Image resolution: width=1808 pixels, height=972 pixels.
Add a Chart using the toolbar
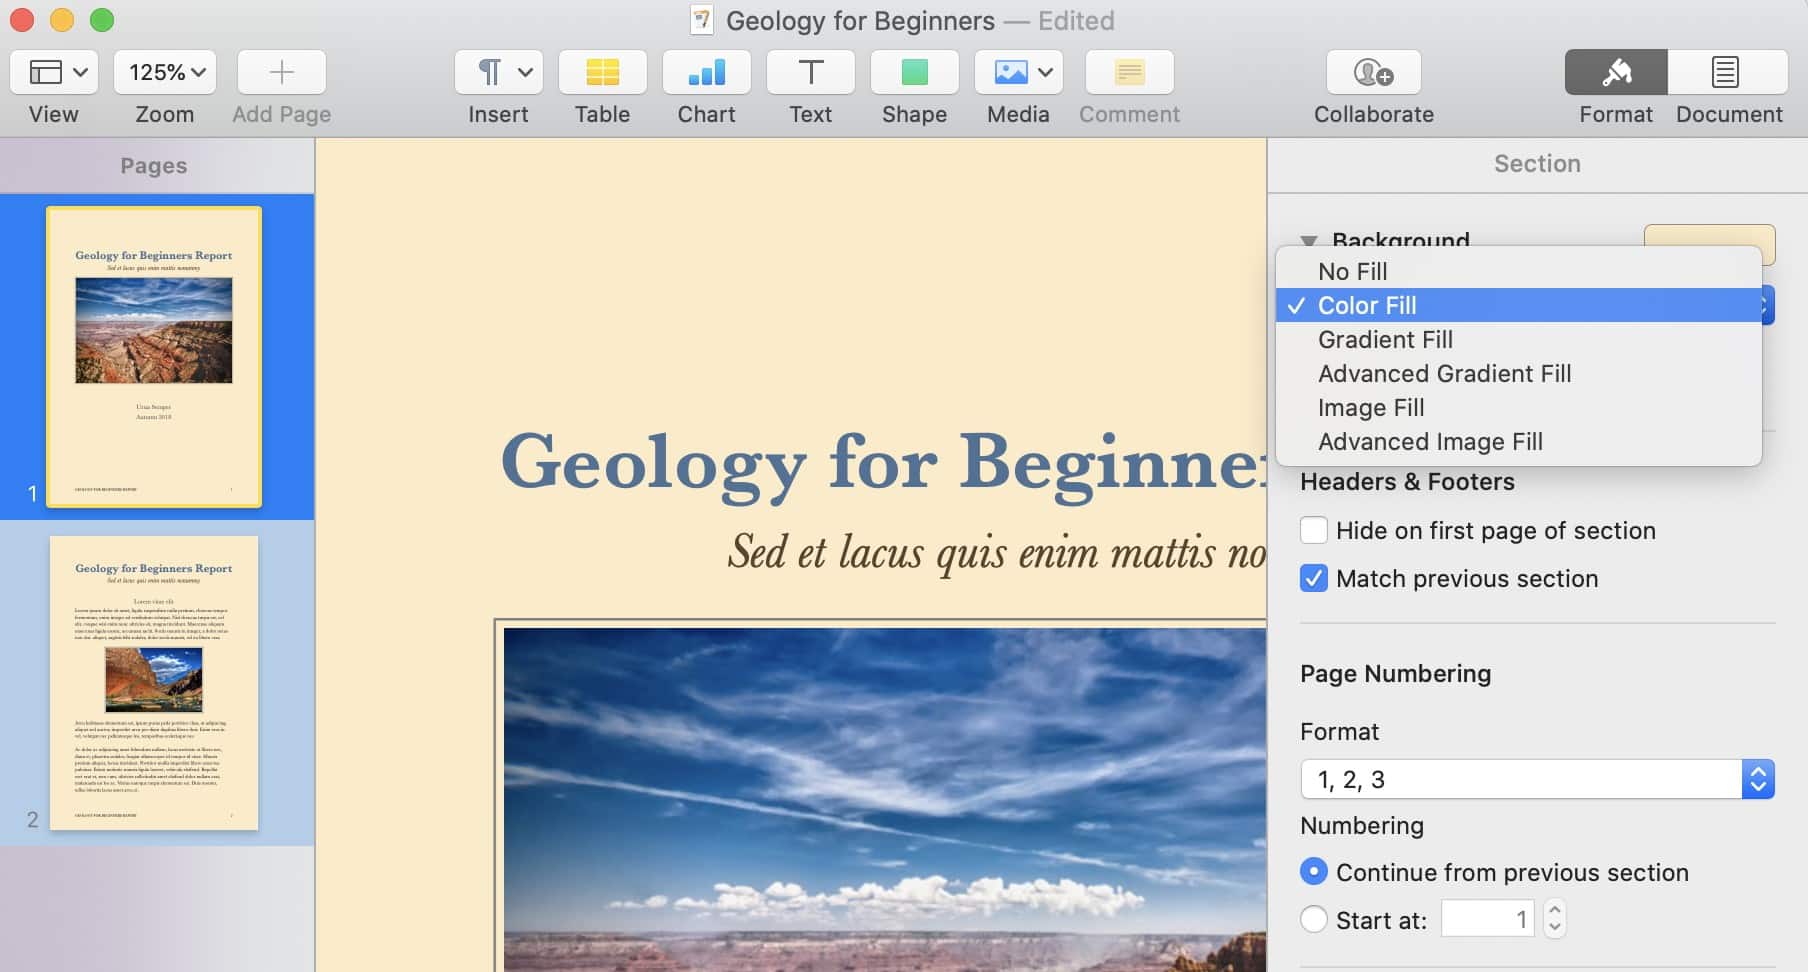706,73
